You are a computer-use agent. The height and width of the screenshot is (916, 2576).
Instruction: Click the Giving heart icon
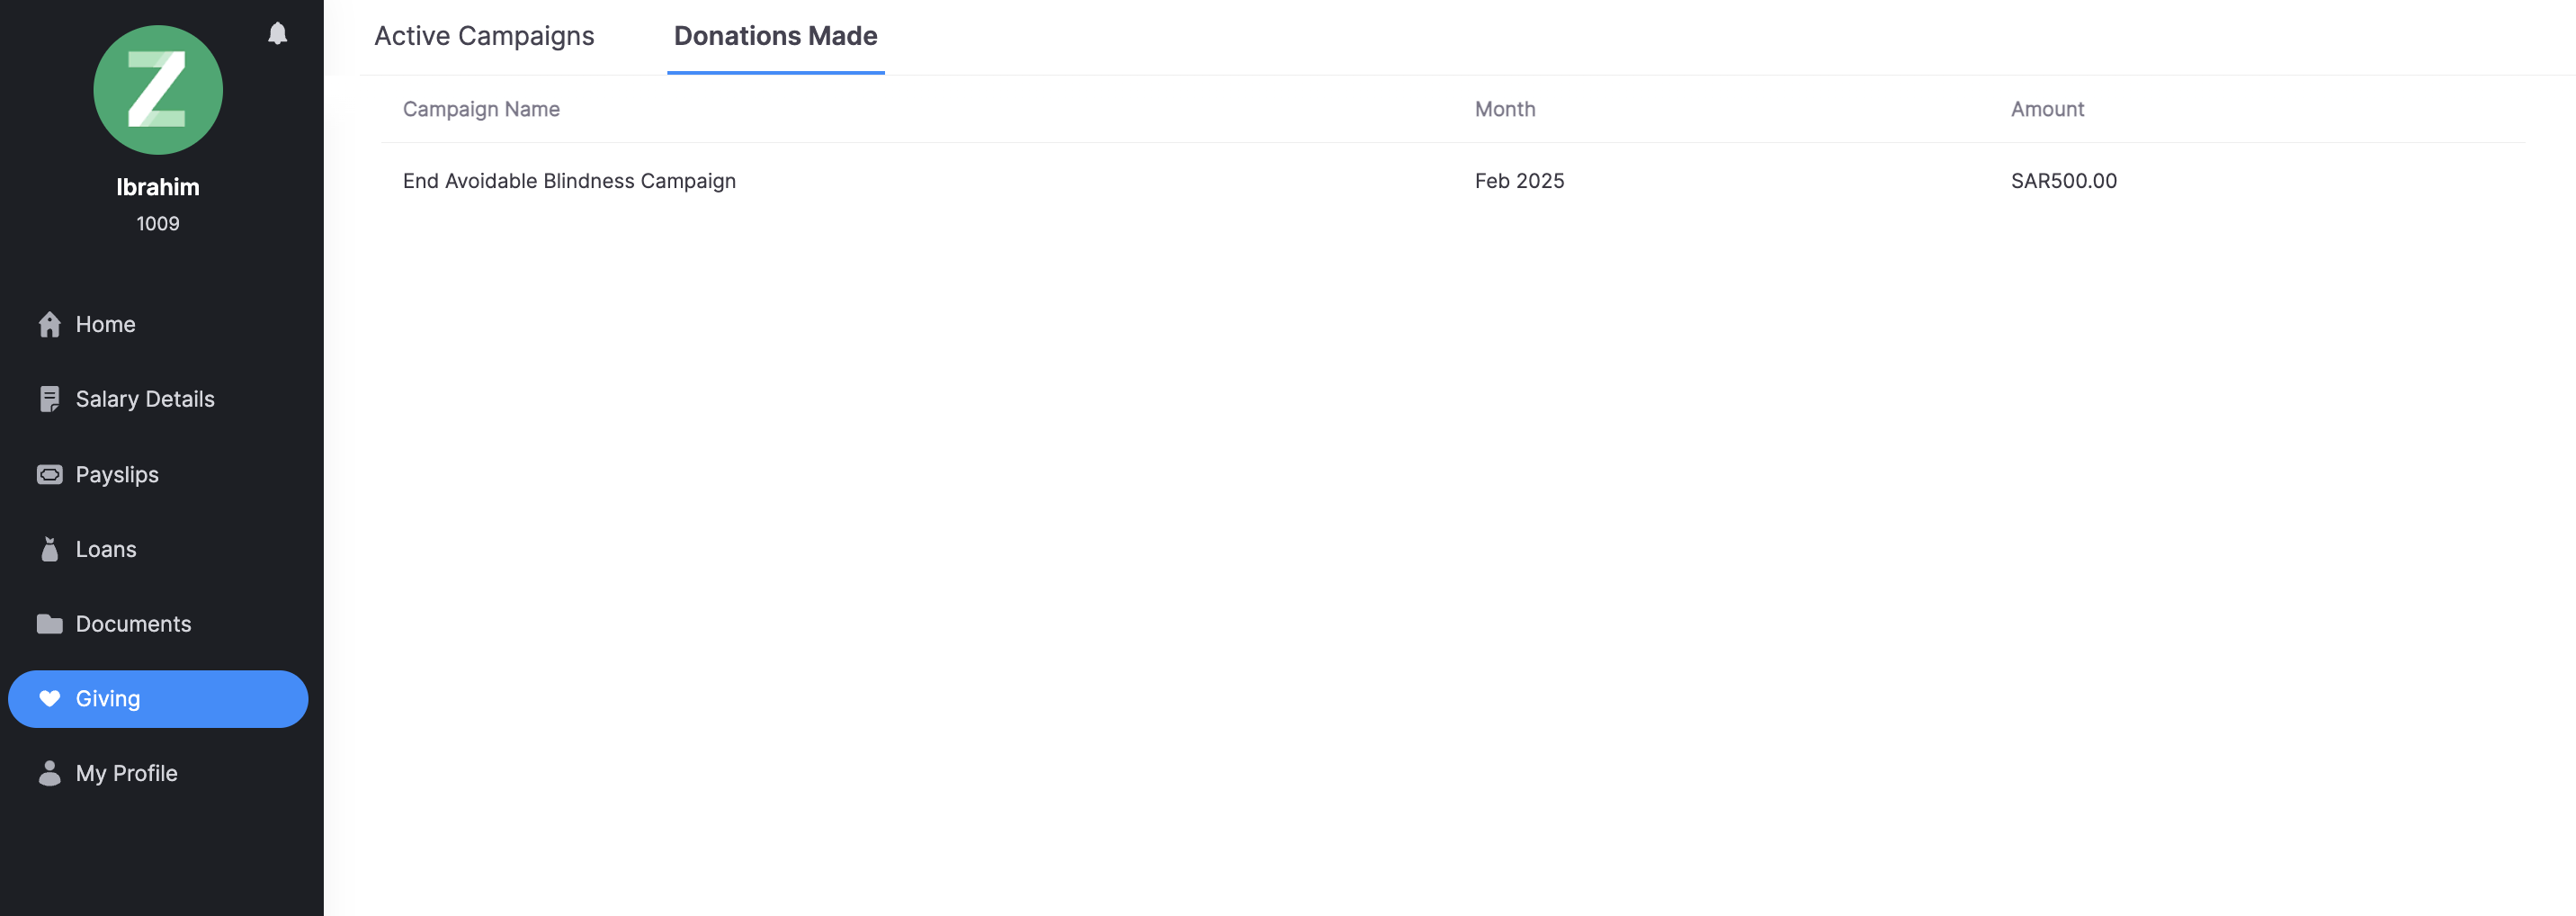click(x=49, y=698)
